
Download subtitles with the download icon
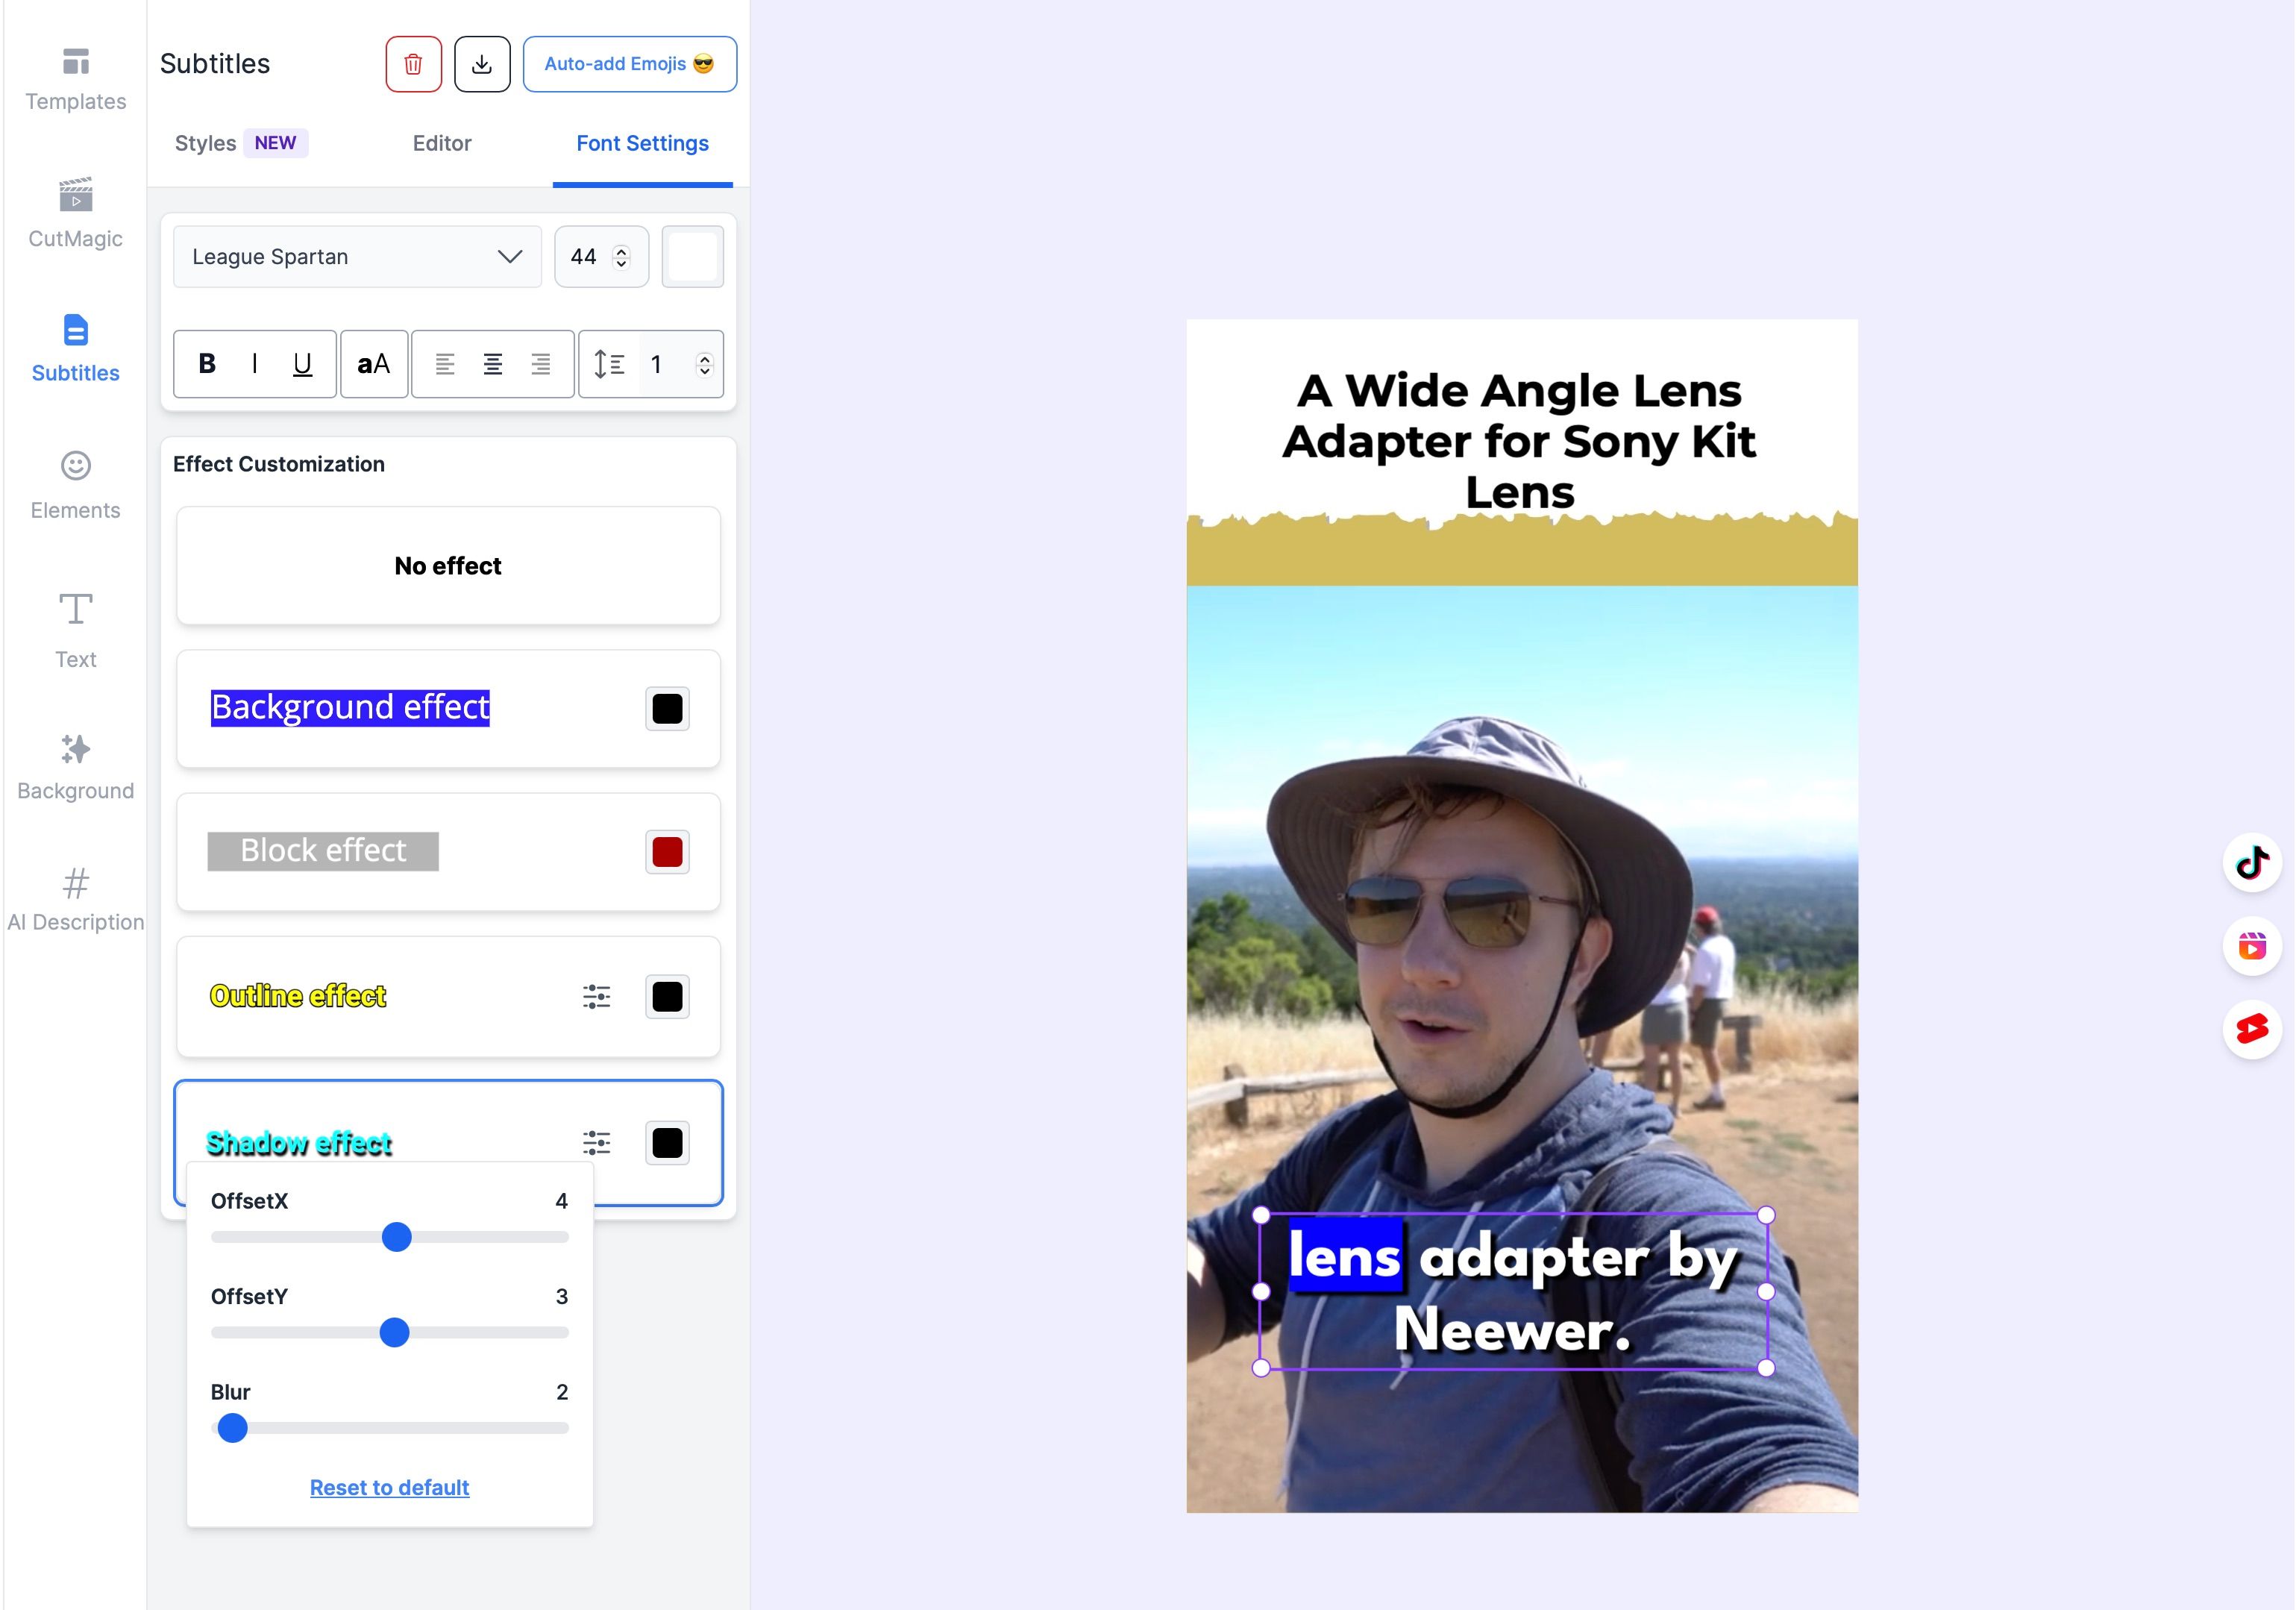[x=482, y=64]
